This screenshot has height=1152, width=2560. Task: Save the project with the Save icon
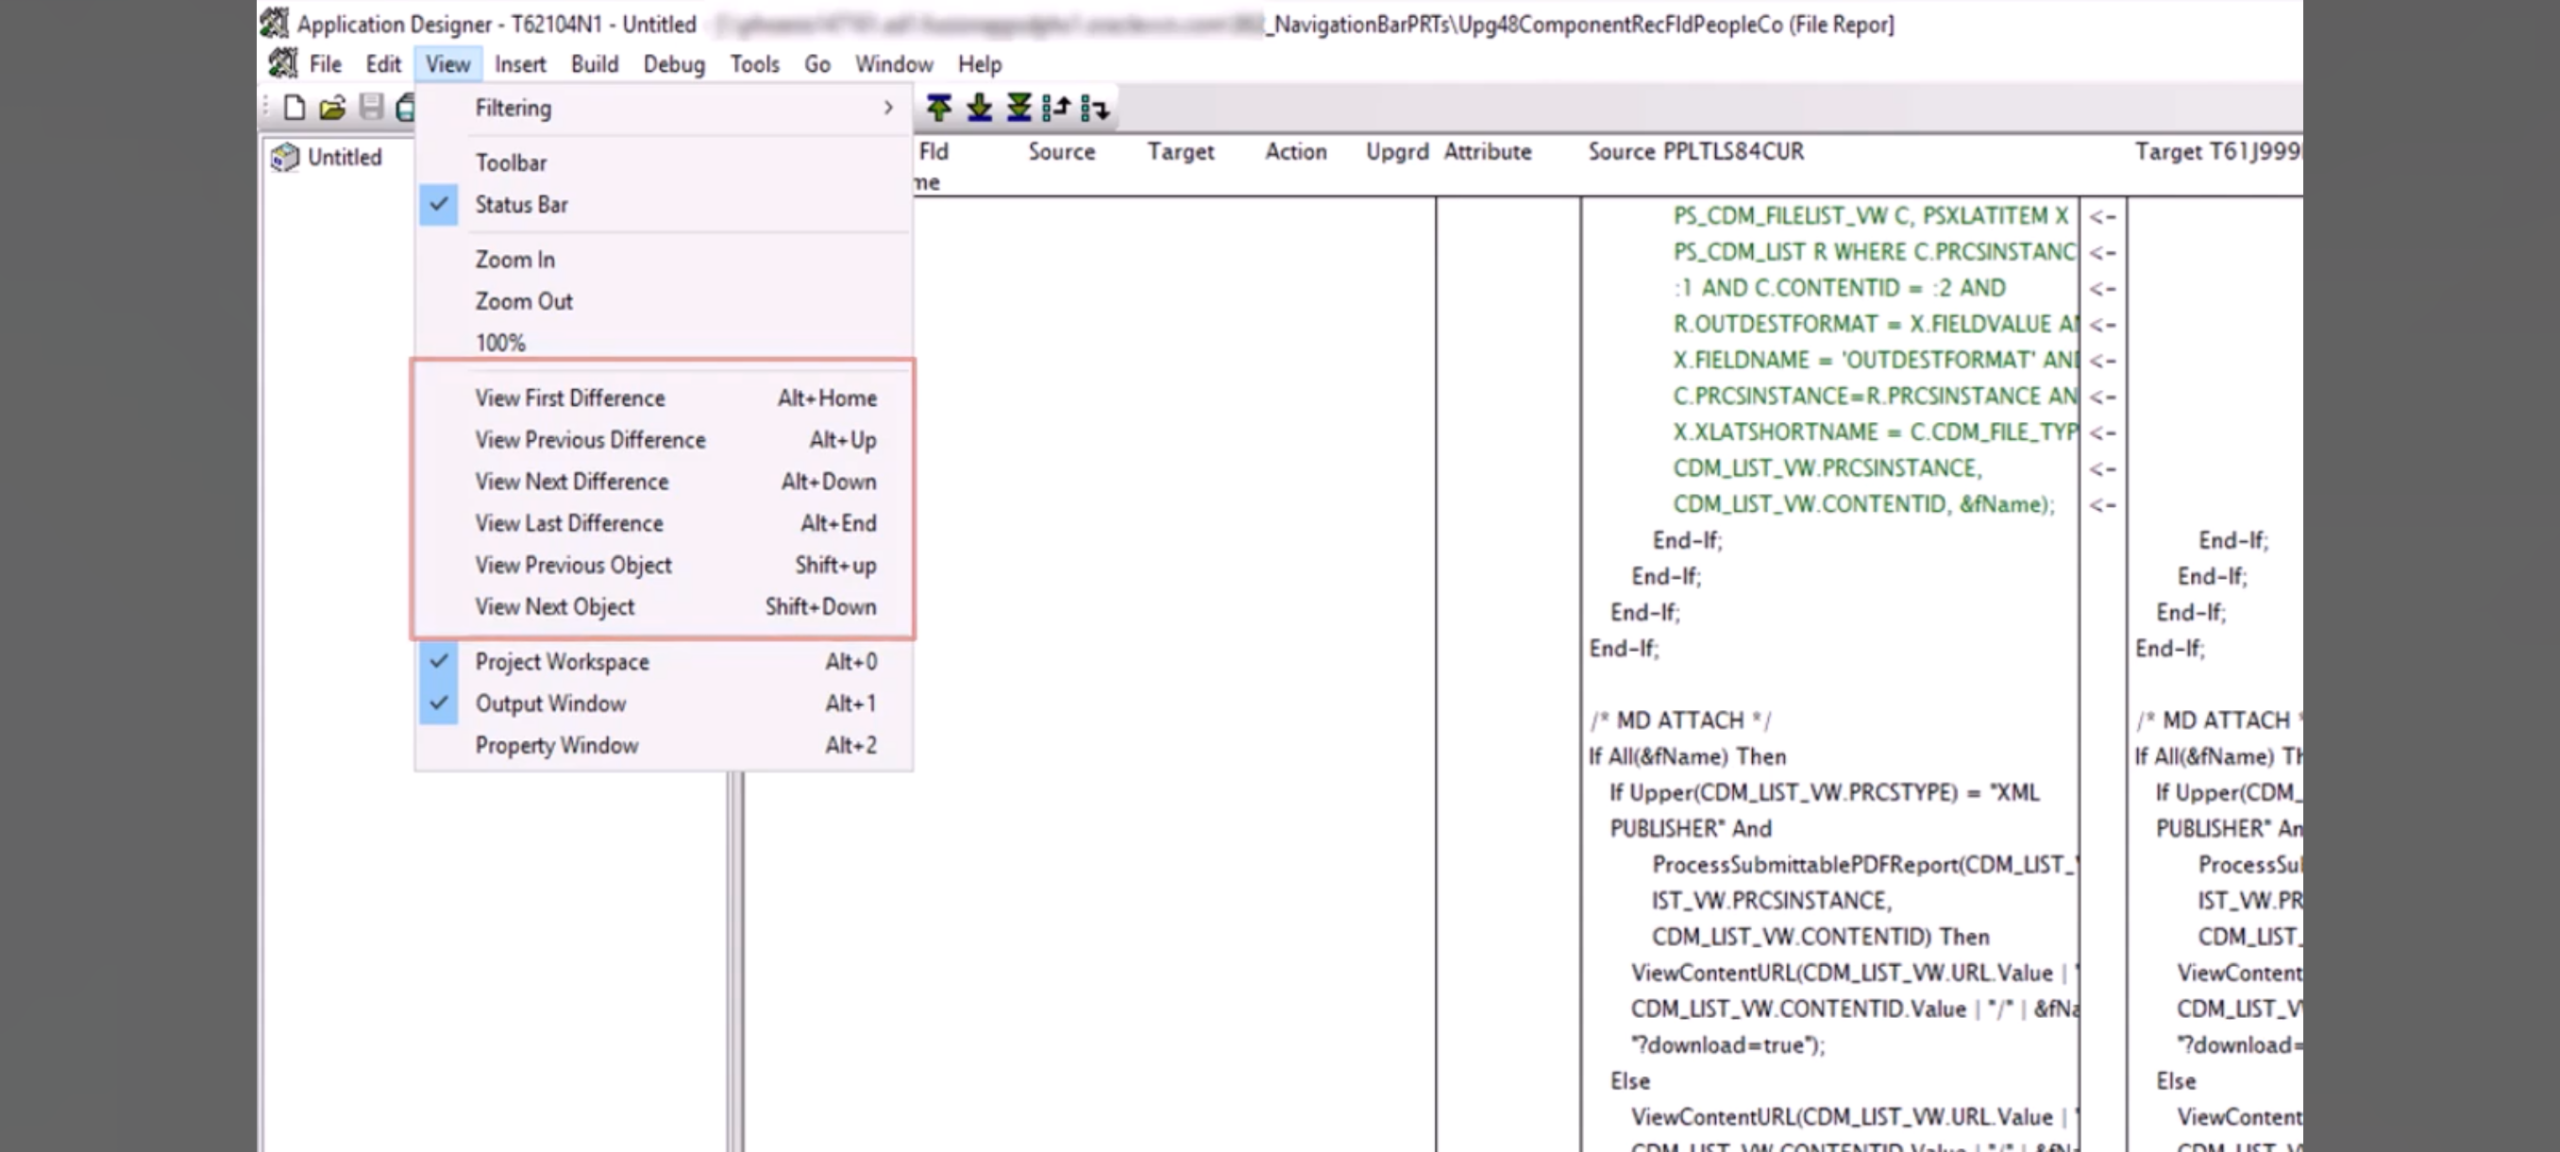[x=371, y=108]
